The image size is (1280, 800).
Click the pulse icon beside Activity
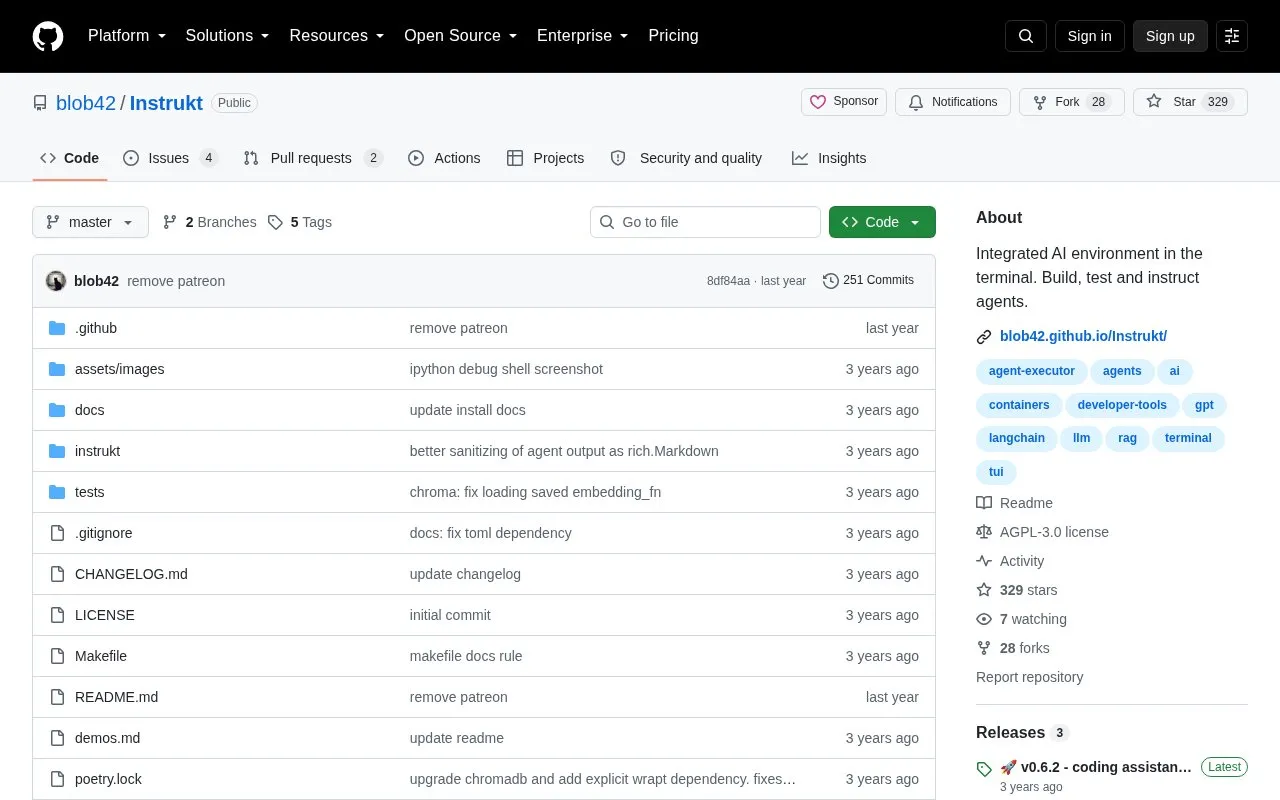click(x=984, y=561)
